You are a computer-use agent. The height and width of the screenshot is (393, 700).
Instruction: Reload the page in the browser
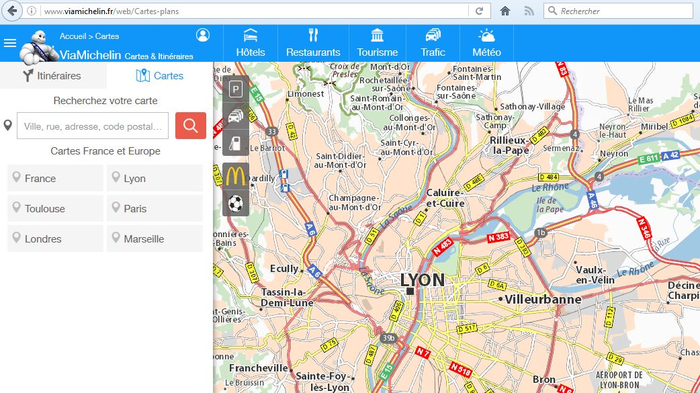(x=479, y=11)
